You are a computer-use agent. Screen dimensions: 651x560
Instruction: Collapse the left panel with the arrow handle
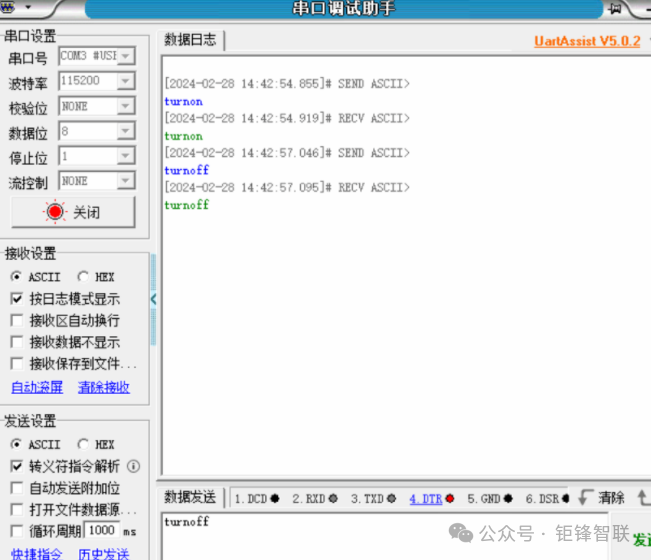point(153,299)
